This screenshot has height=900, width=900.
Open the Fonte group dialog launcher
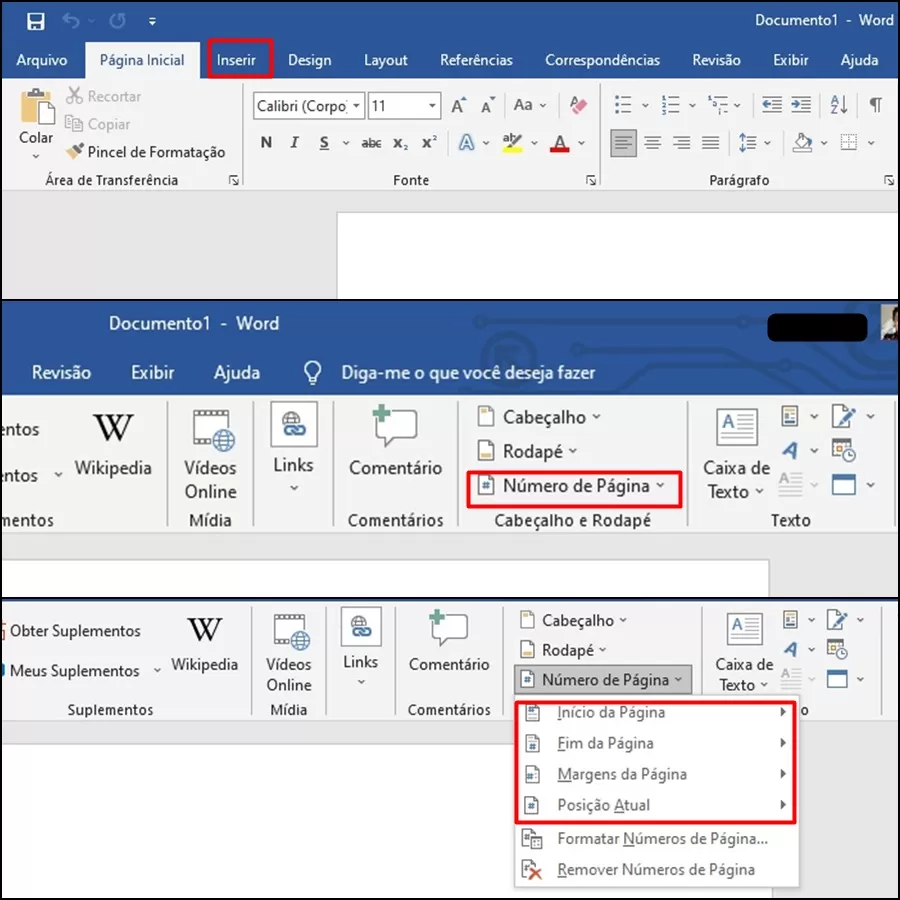[x=591, y=180]
